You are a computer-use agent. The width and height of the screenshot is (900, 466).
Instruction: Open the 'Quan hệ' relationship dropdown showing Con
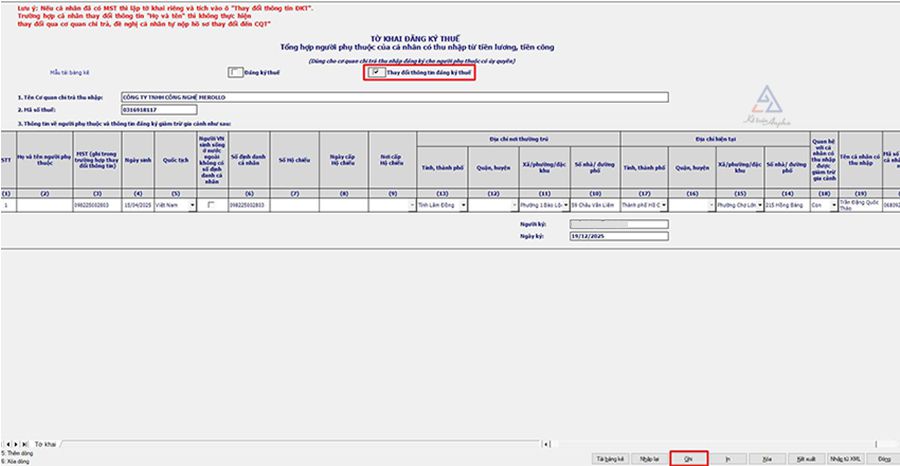click(x=833, y=204)
